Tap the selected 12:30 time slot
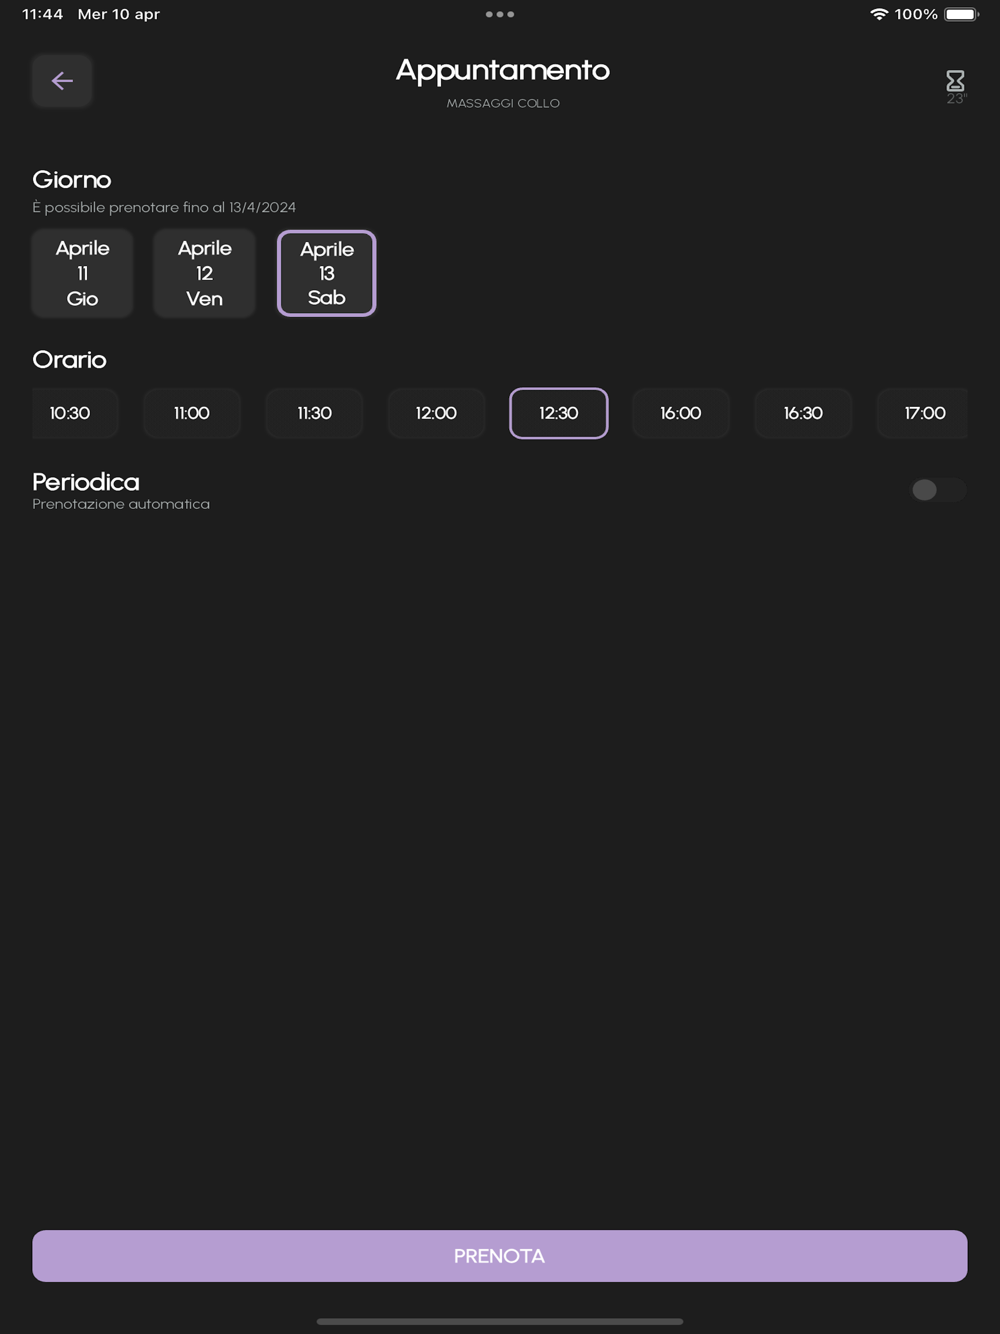 tap(558, 413)
